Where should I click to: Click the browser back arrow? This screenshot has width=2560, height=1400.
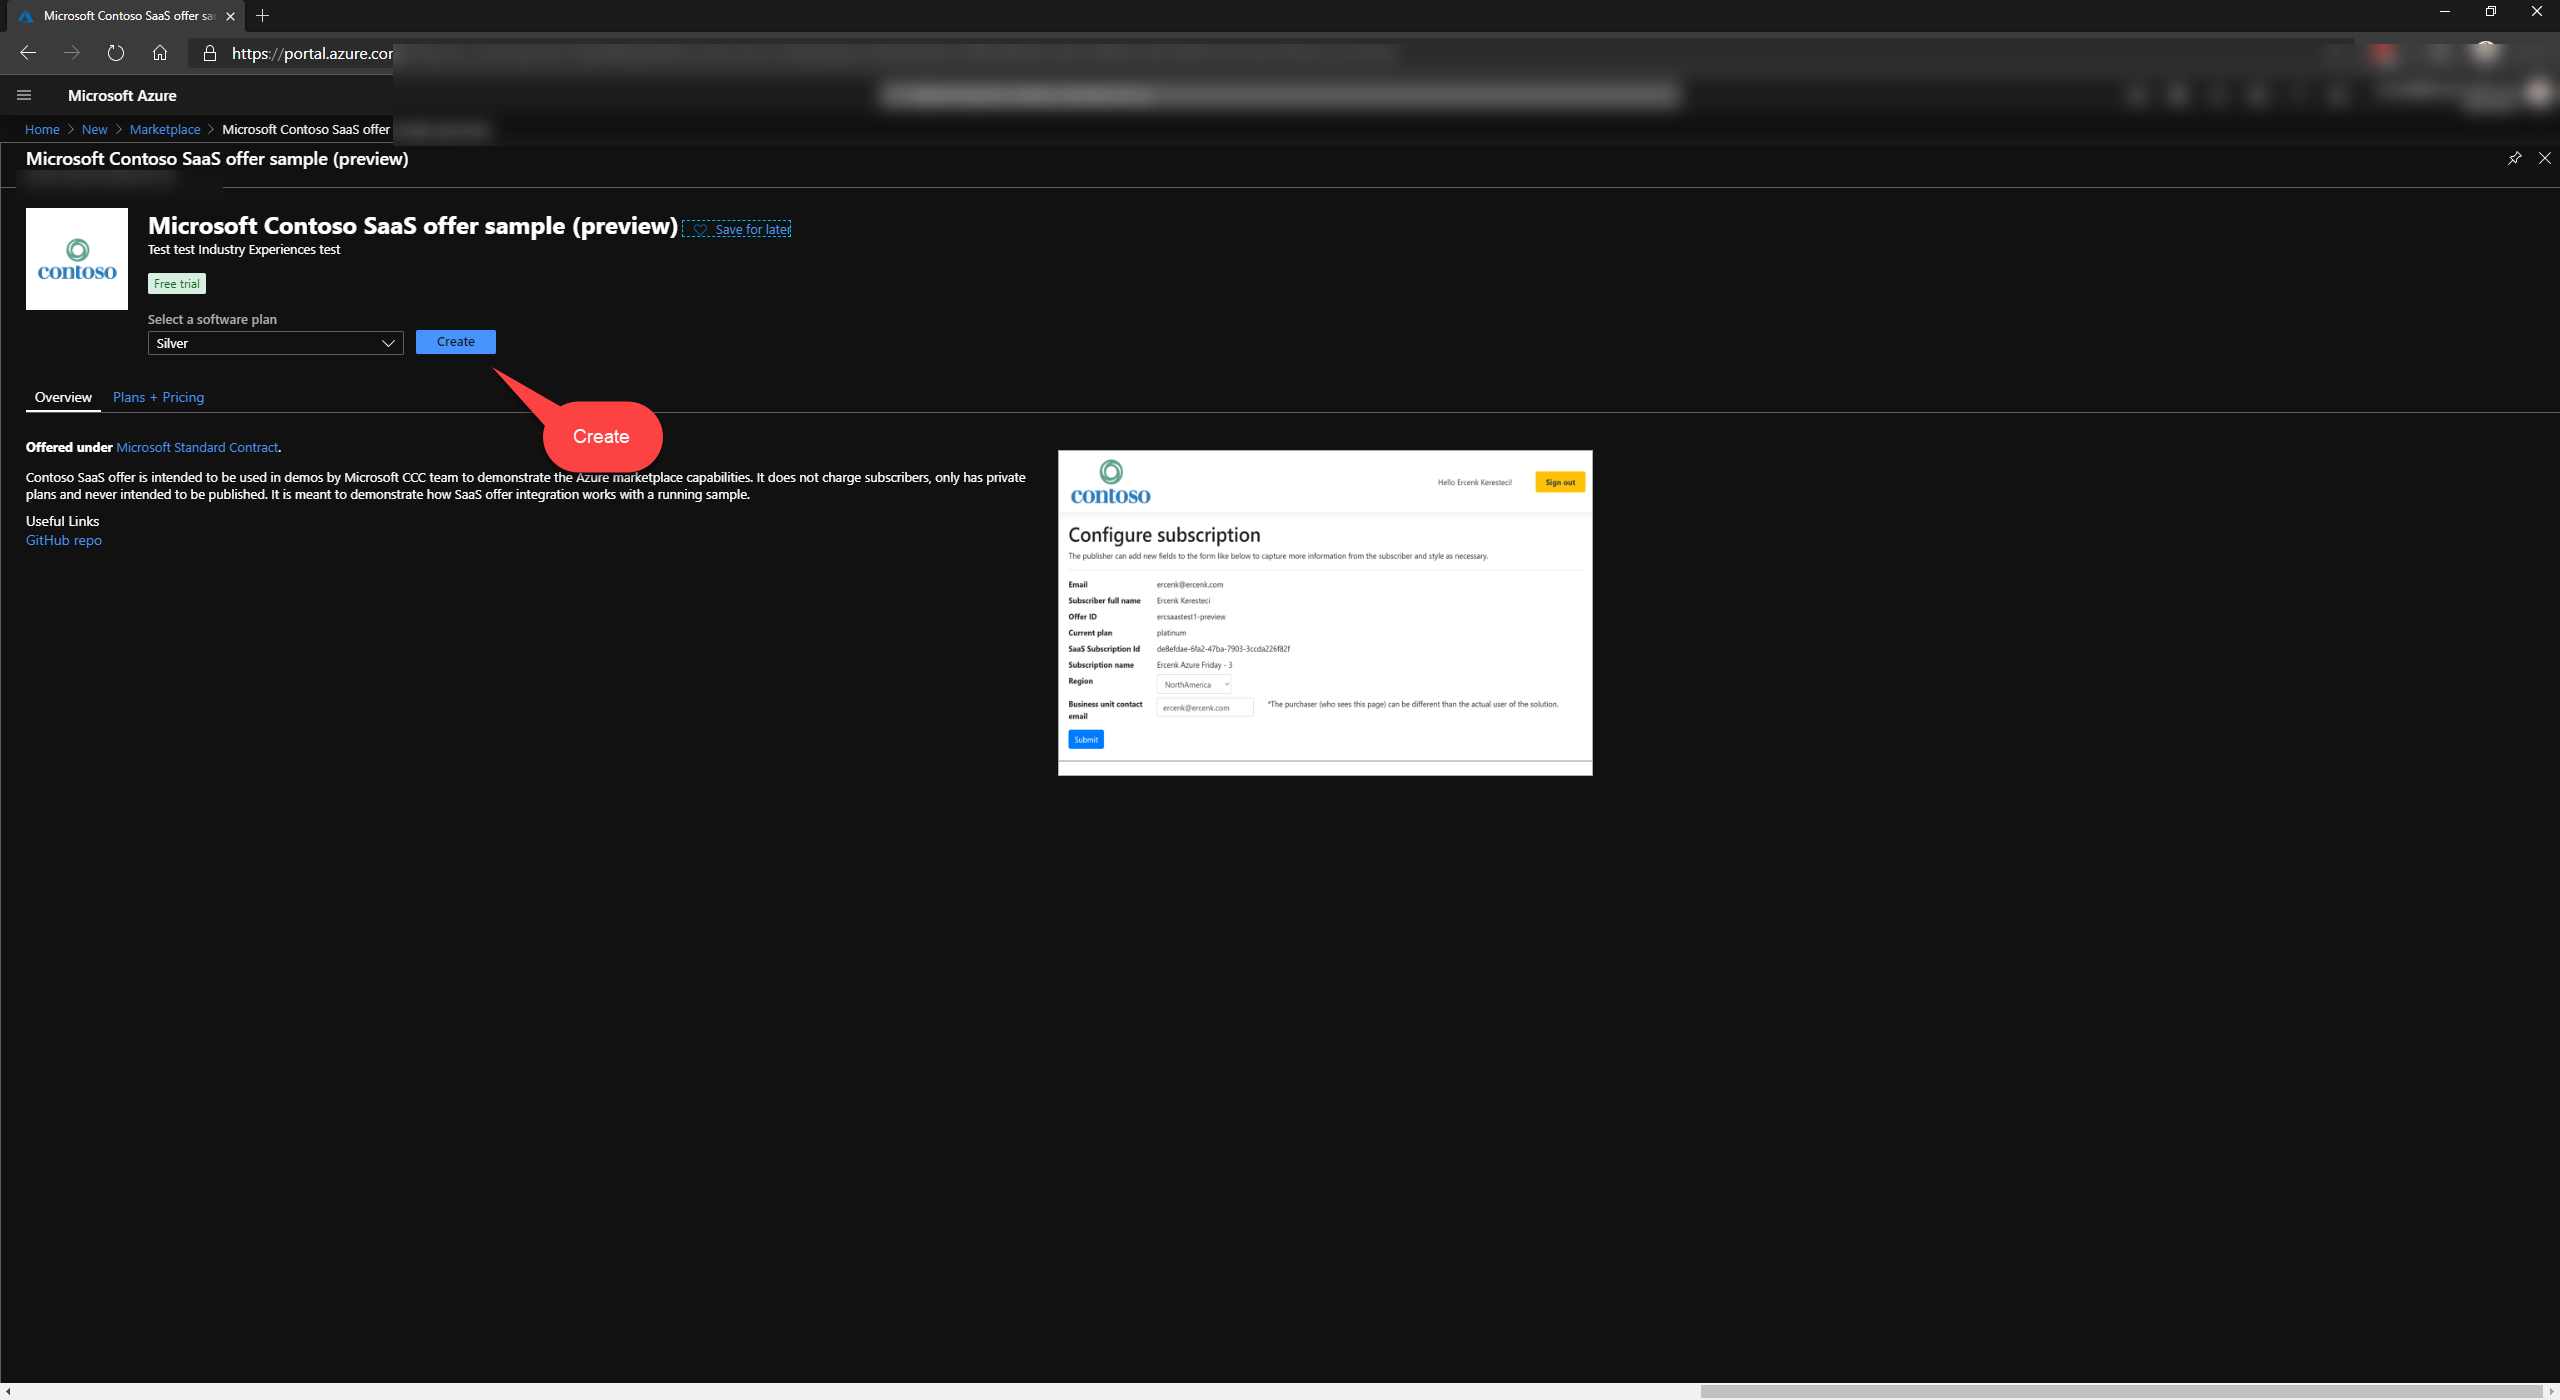(28, 53)
